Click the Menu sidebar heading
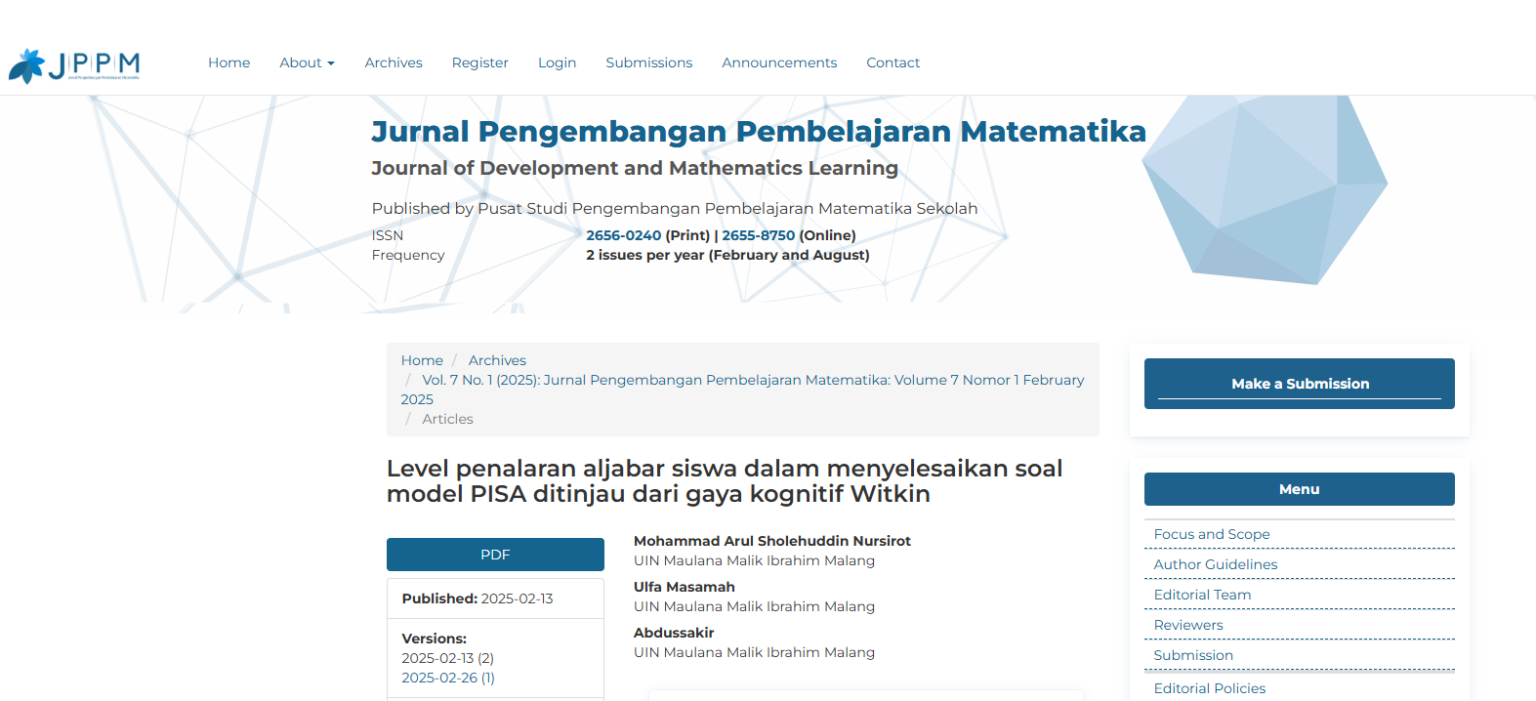 pos(1299,489)
